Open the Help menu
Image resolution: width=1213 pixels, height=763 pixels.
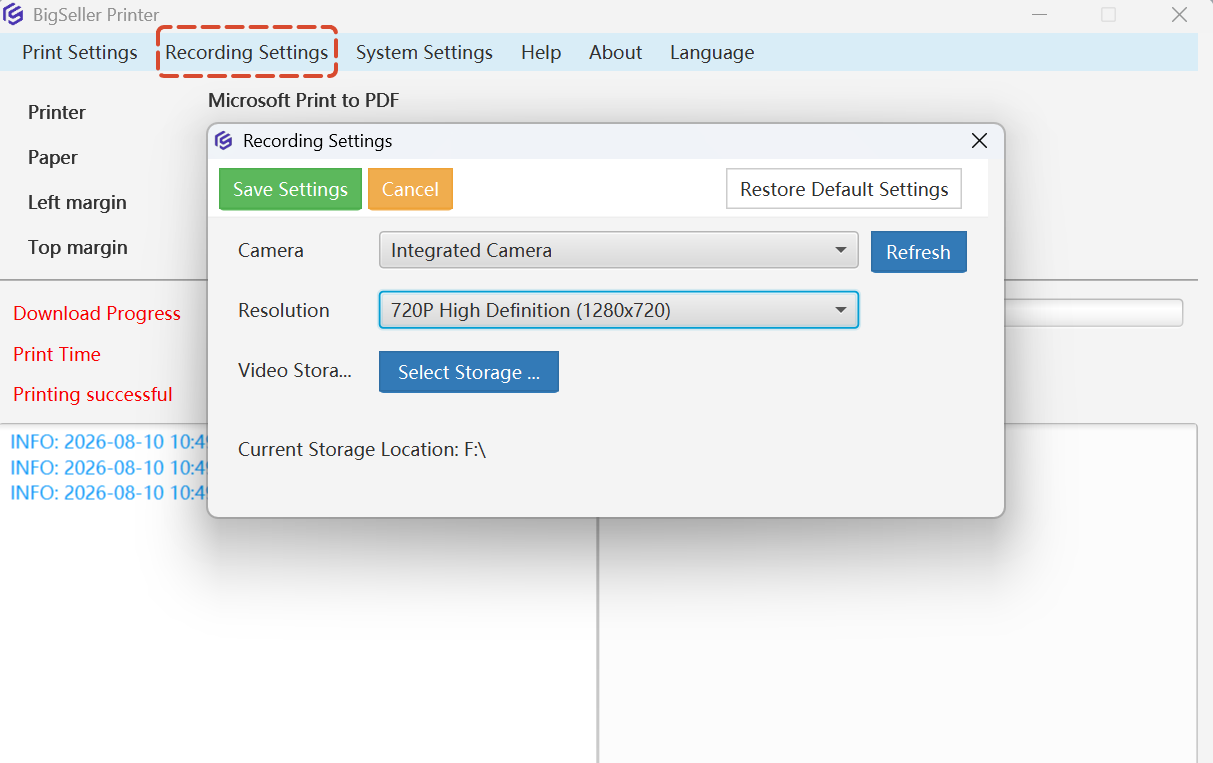tap(541, 52)
